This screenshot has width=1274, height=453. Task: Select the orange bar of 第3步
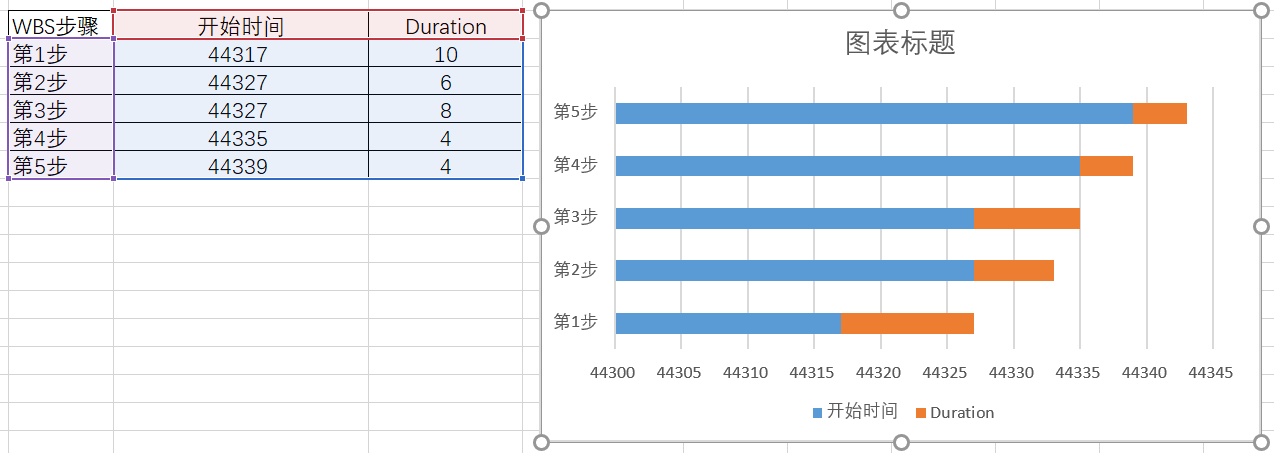point(1027,218)
